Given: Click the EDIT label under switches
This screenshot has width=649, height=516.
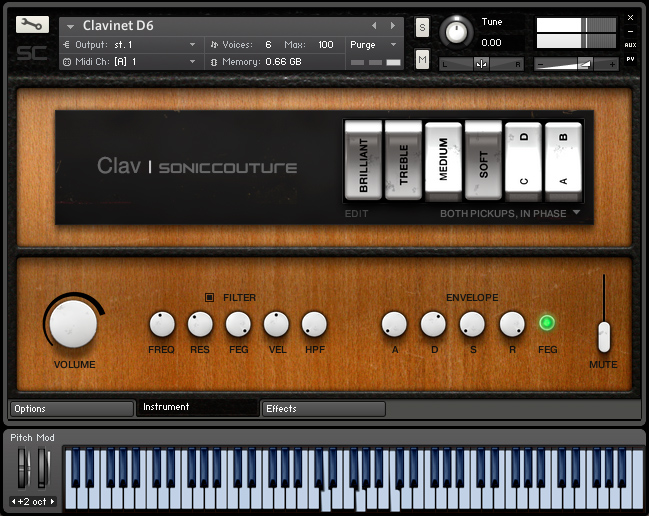Looking at the screenshot, I should [x=356, y=214].
